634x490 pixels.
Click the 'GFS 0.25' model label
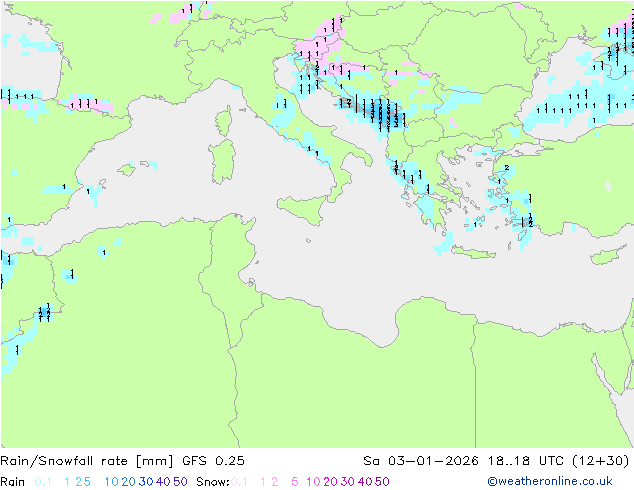pyautogui.click(x=213, y=461)
